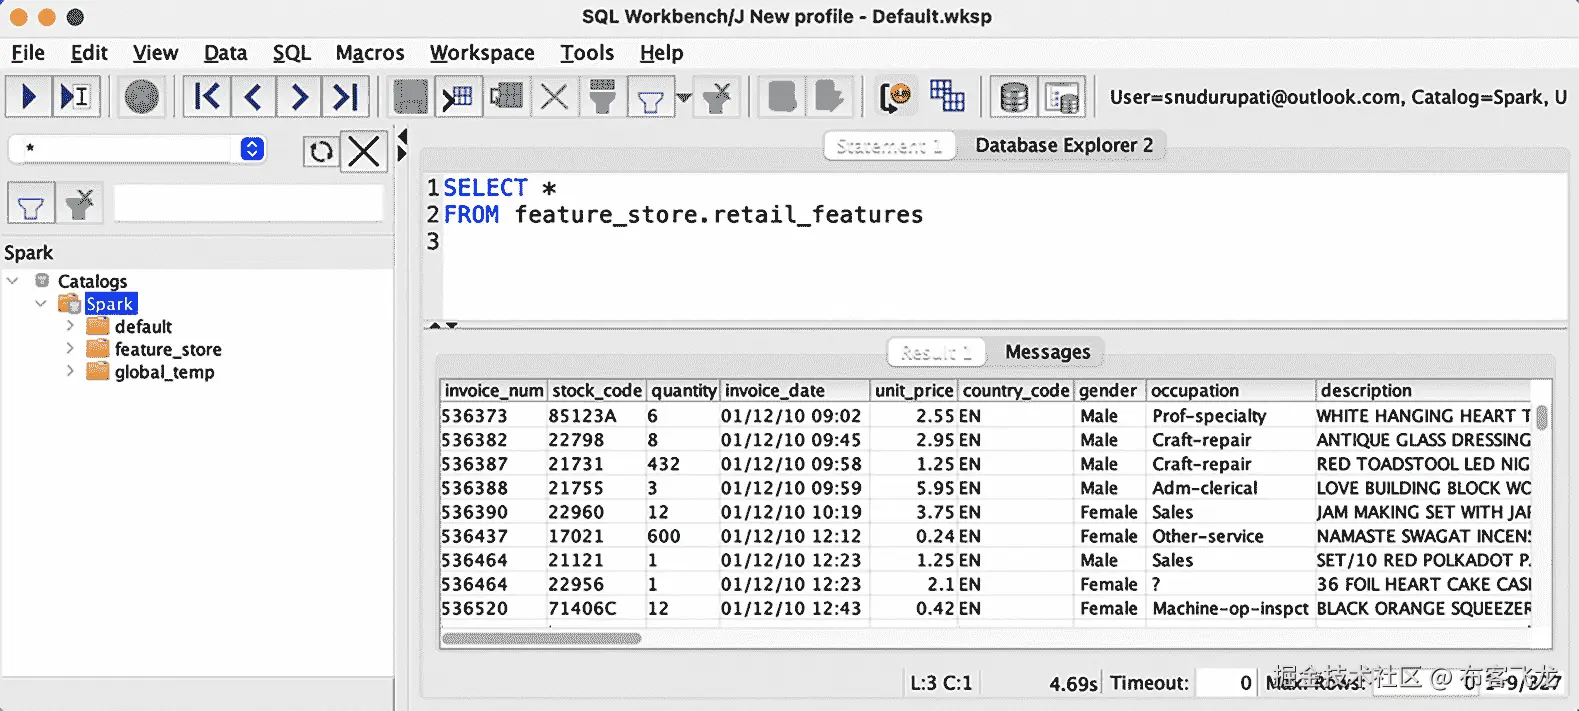Switch to the Result 1 tab

tap(936, 352)
